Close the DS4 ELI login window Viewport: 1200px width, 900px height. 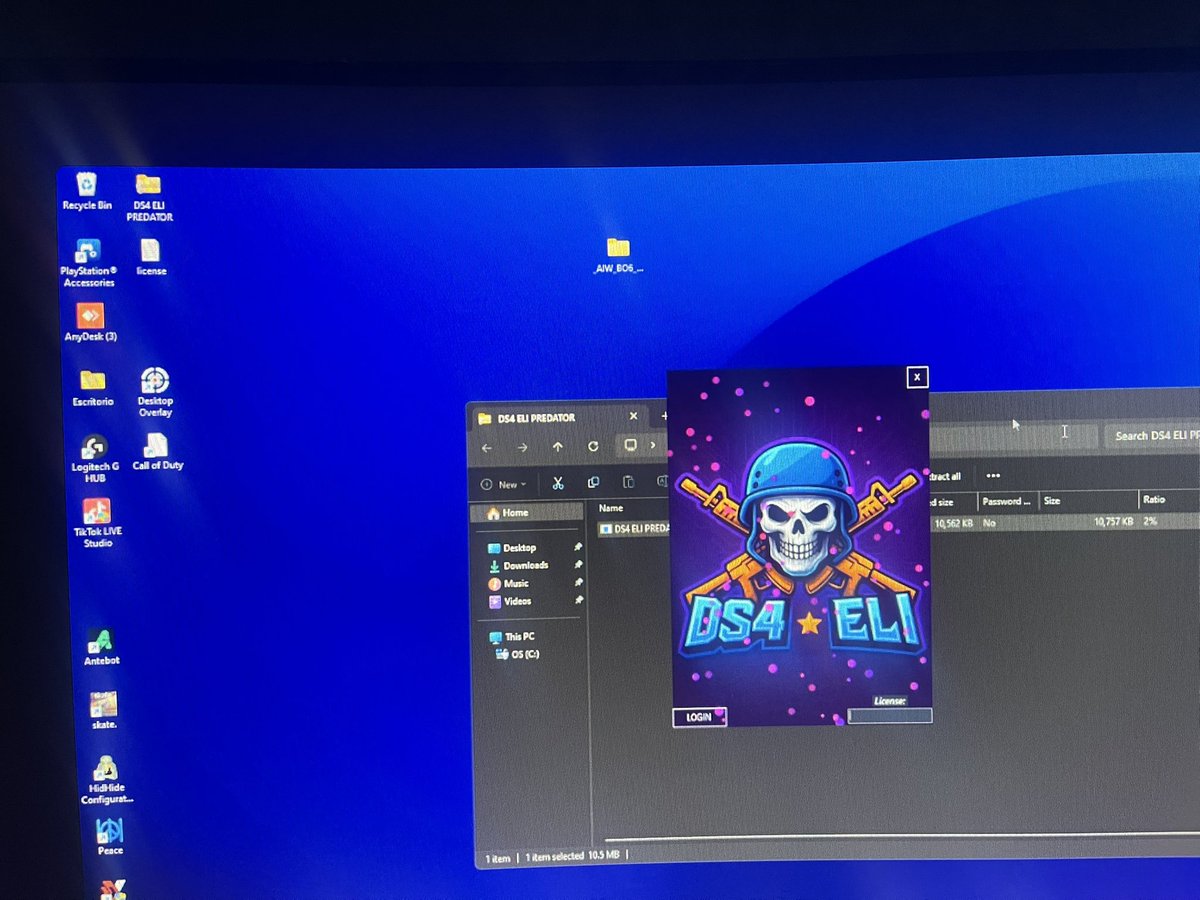click(917, 377)
